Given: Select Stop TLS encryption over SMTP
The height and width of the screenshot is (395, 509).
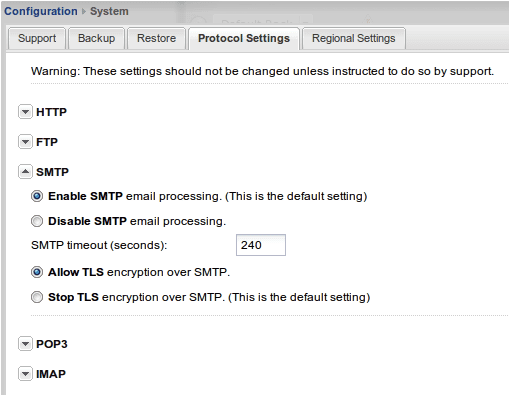Looking at the screenshot, I should pos(37,297).
